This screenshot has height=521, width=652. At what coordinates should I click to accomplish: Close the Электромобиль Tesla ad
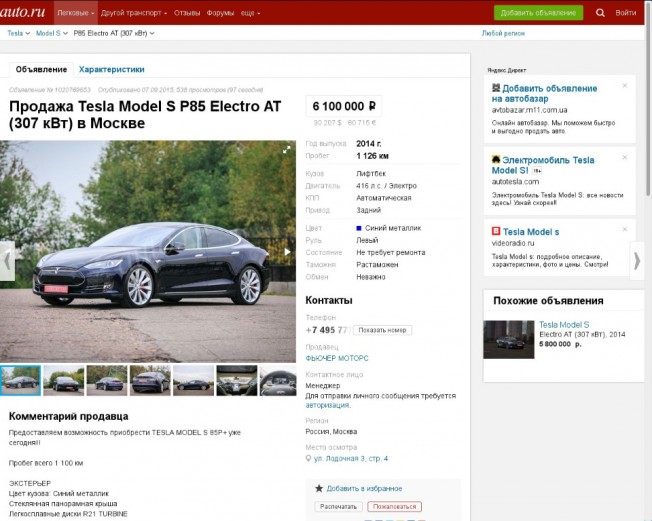click(x=624, y=157)
